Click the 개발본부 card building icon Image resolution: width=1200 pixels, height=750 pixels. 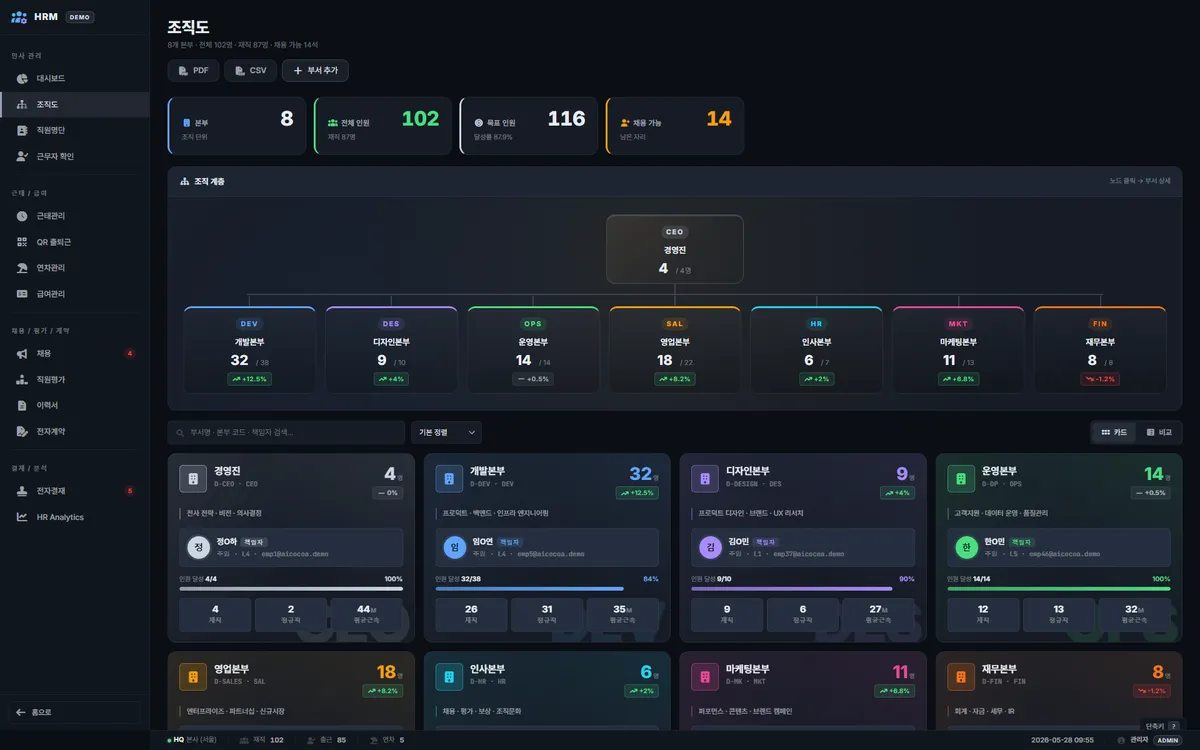tap(449, 478)
